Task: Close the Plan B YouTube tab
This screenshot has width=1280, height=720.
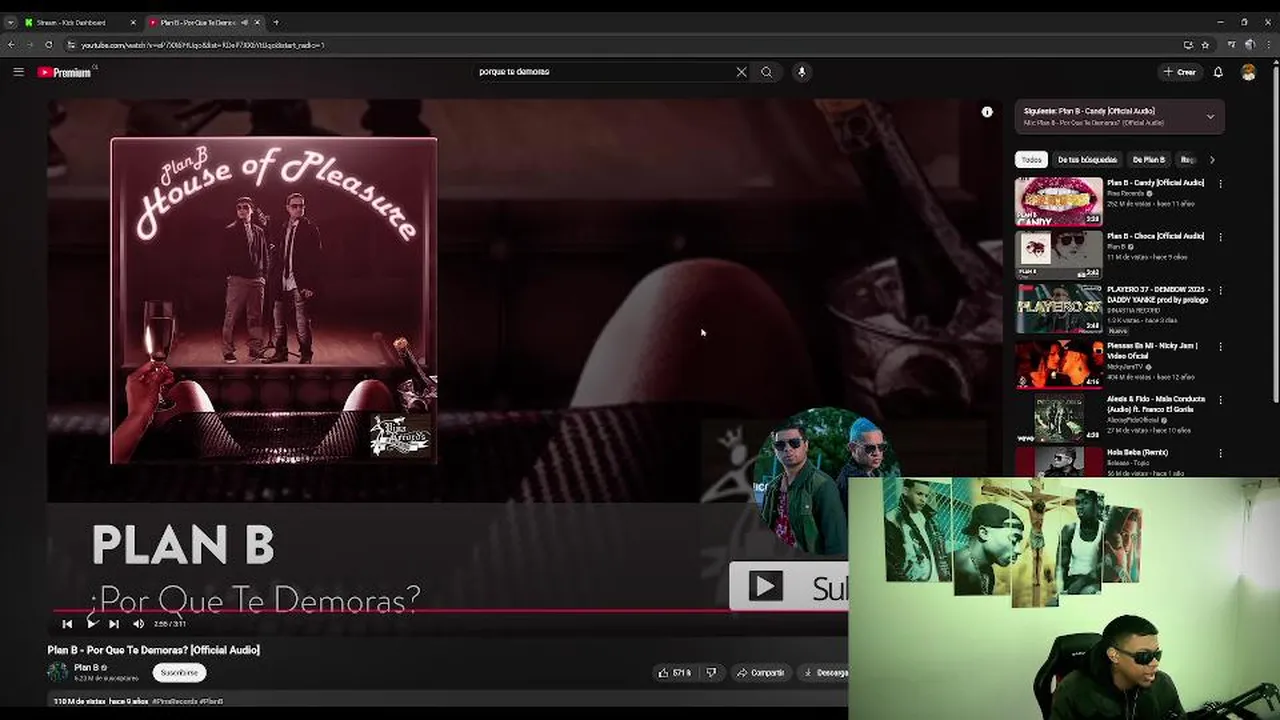Action: tap(257, 22)
